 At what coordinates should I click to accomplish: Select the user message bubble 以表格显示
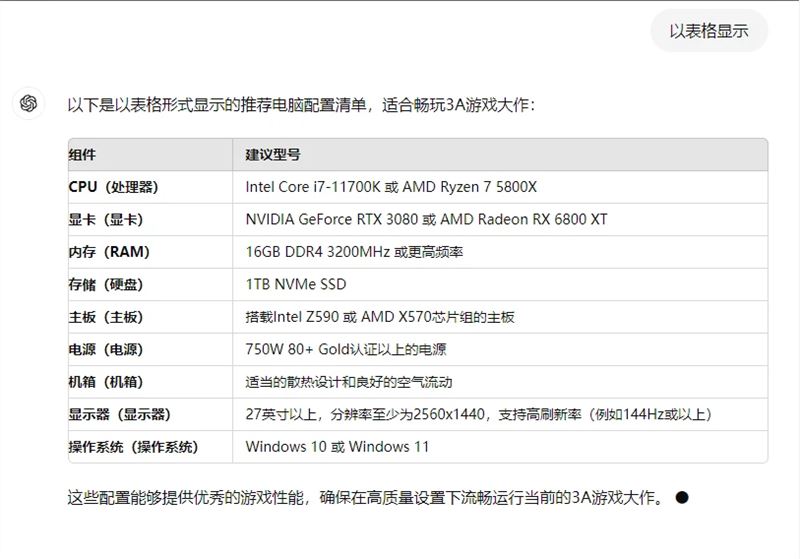(x=709, y=31)
